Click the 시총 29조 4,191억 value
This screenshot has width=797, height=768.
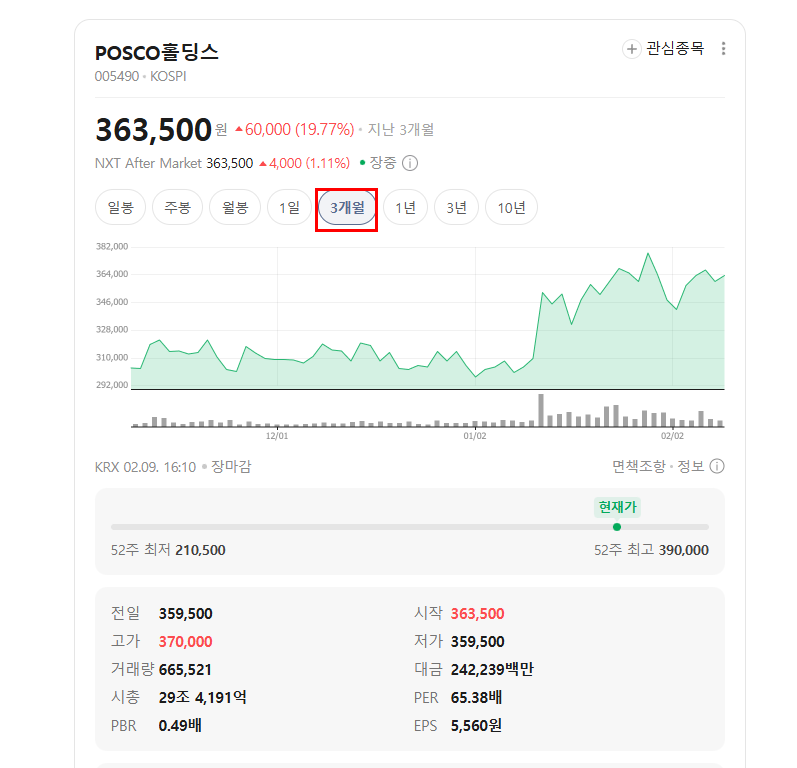coord(203,697)
